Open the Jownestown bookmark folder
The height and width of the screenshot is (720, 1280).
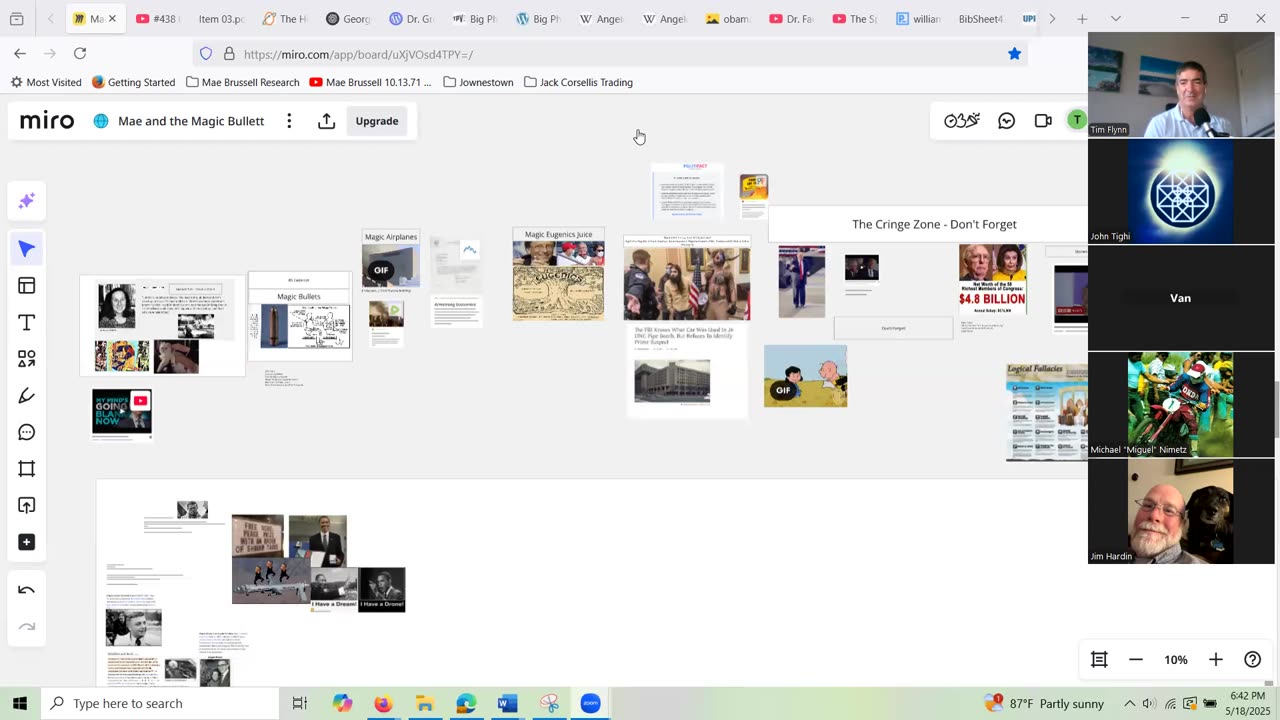point(478,82)
